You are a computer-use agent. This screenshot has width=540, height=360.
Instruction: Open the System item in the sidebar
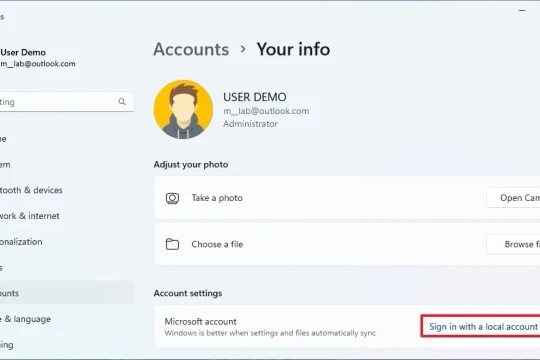tap(66, 165)
